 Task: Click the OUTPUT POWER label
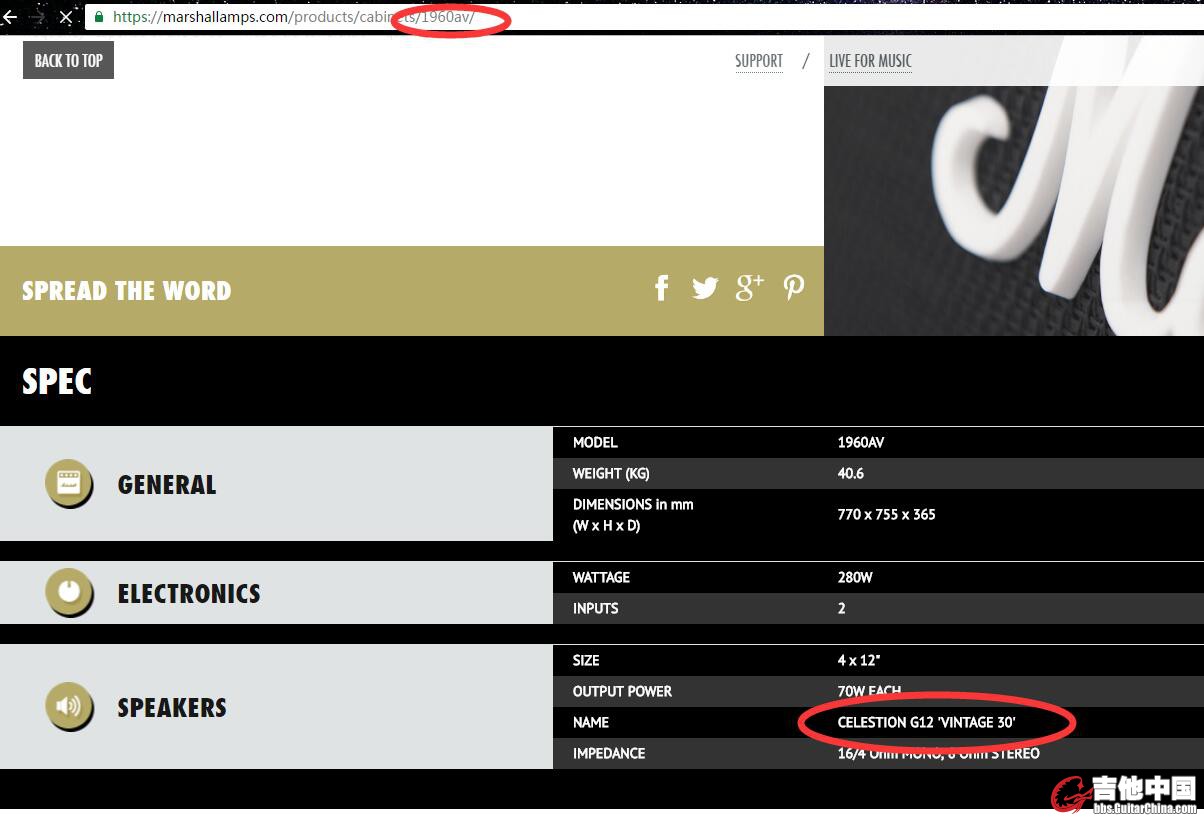(622, 691)
